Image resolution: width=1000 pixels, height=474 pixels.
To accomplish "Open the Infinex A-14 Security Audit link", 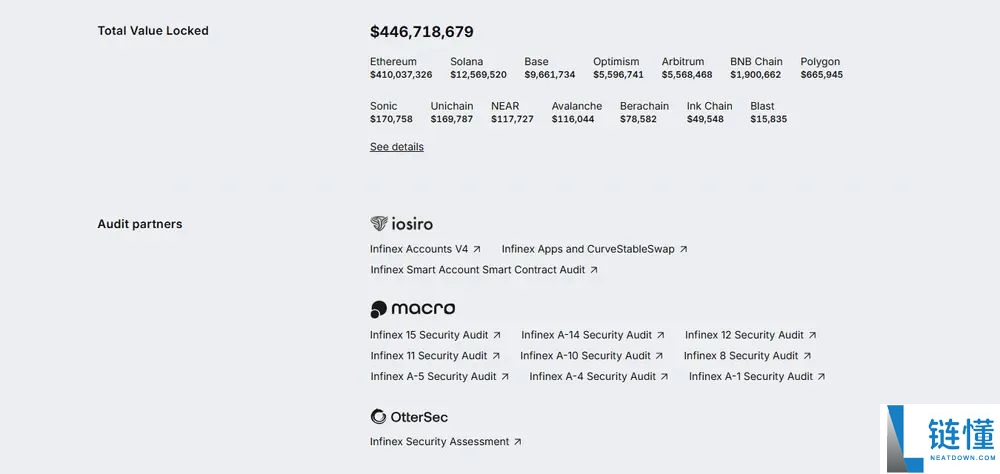I will (586, 335).
